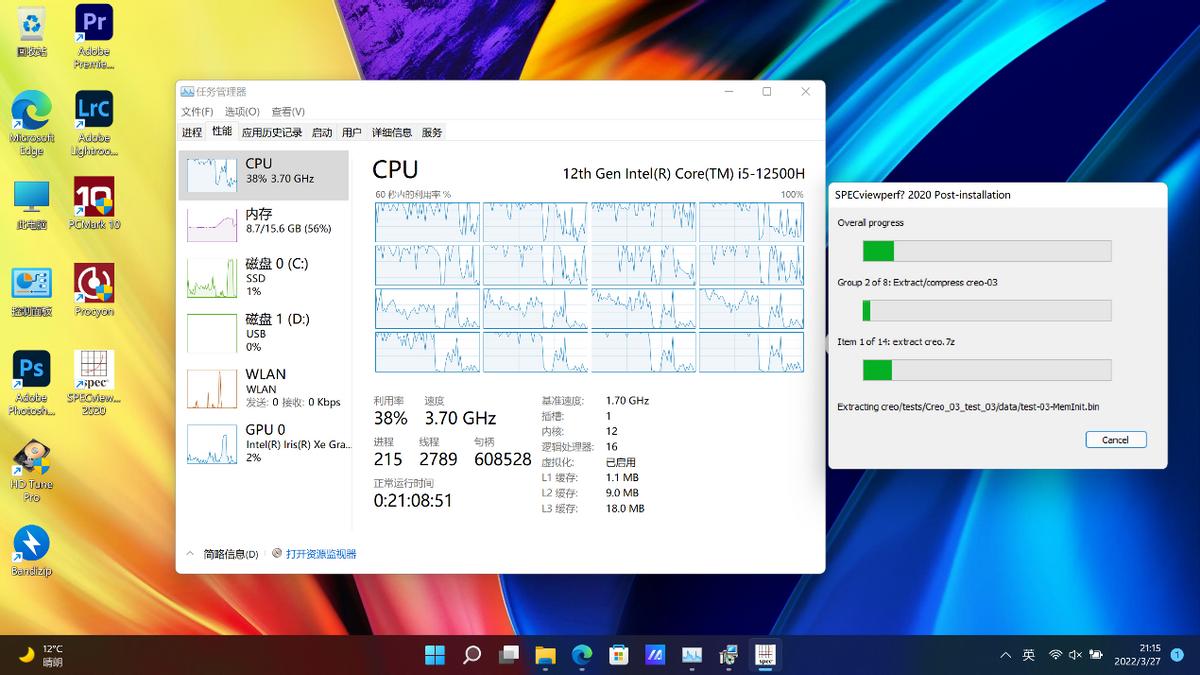Select WLAN in performance sidebar

tap(264, 387)
